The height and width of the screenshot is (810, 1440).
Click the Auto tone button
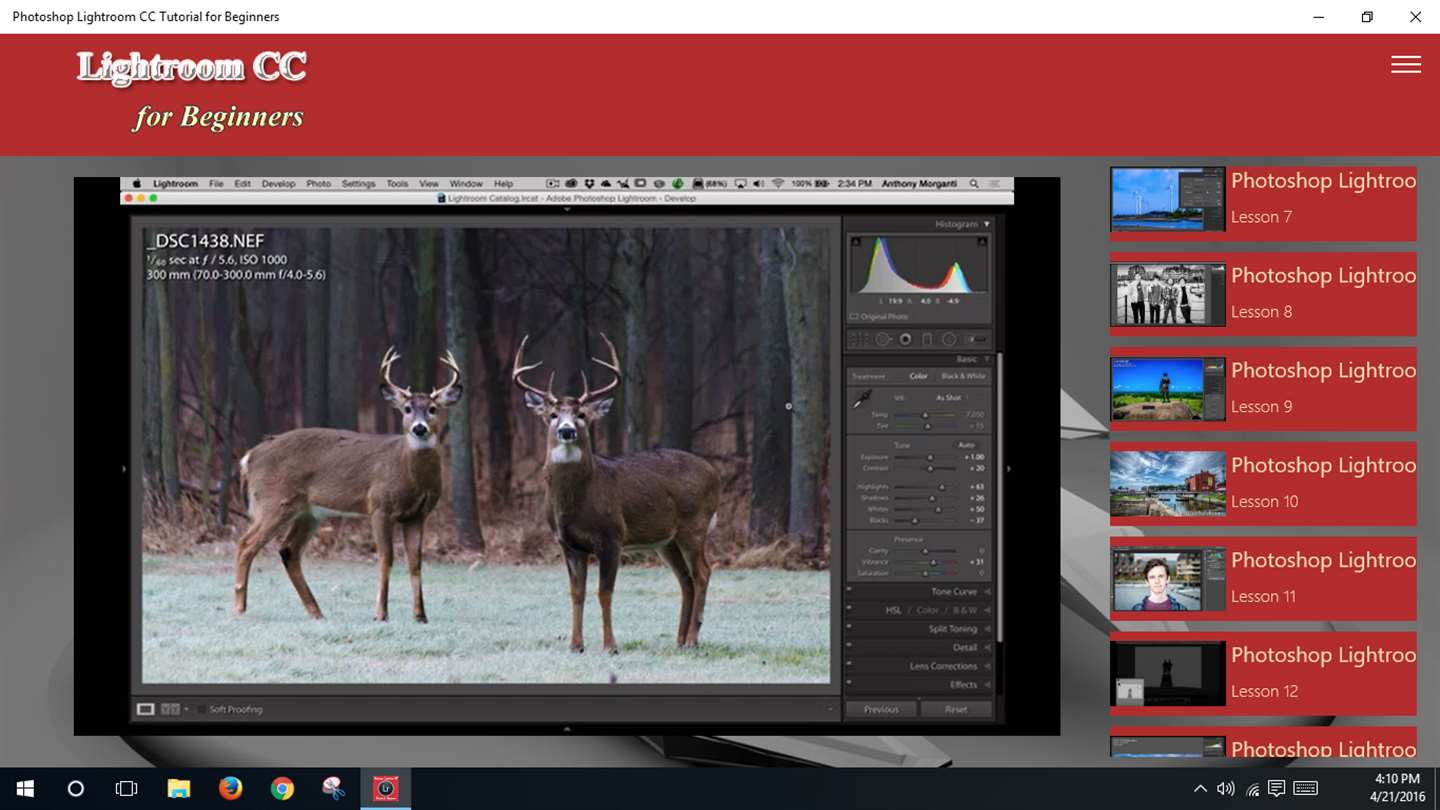(x=967, y=445)
